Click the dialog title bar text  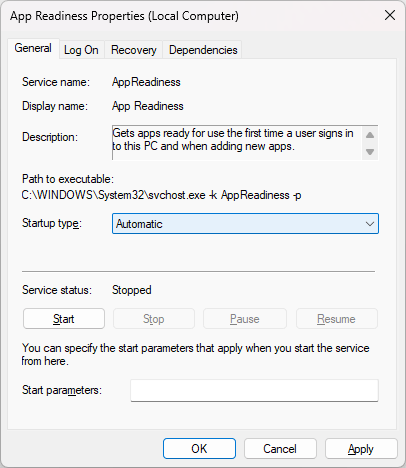(x=124, y=16)
